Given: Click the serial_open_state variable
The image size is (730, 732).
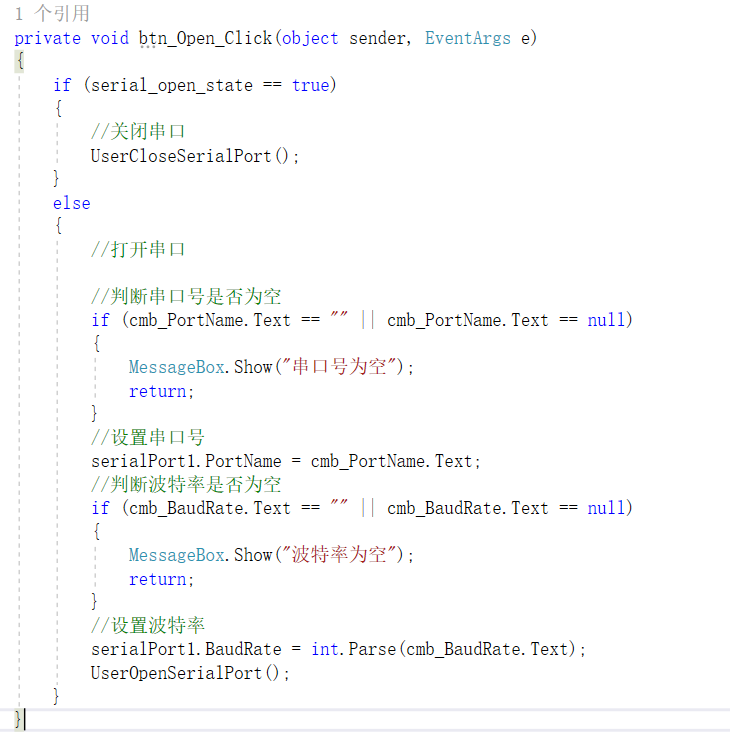Looking at the screenshot, I should click(172, 85).
